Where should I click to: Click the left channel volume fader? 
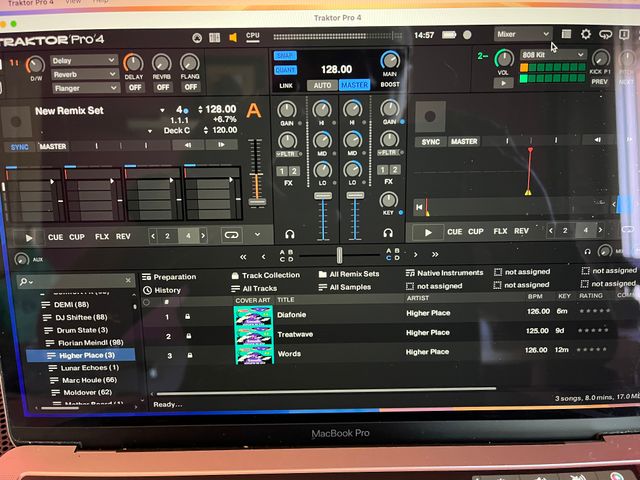323,196
